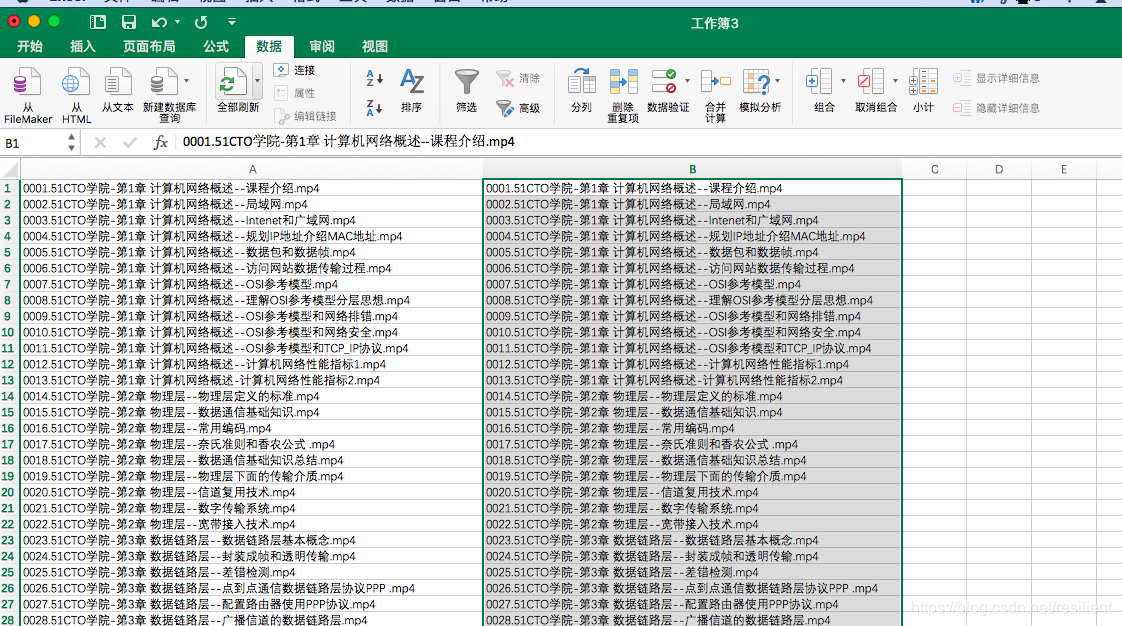Select column C header
Screen dimensions: 1122x626
(934, 170)
